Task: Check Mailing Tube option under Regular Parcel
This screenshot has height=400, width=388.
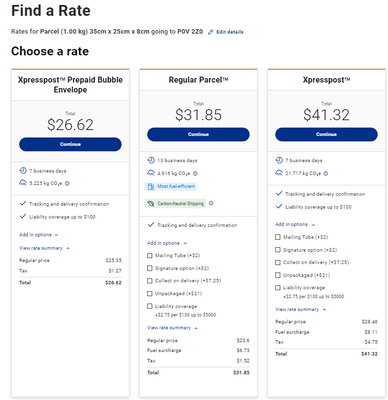Action: coord(150,256)
